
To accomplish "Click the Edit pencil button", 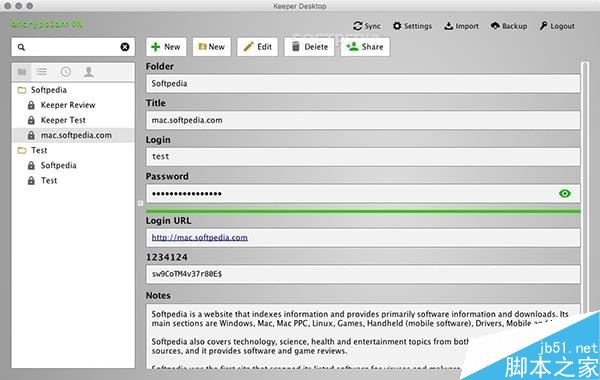I will 258,47.
